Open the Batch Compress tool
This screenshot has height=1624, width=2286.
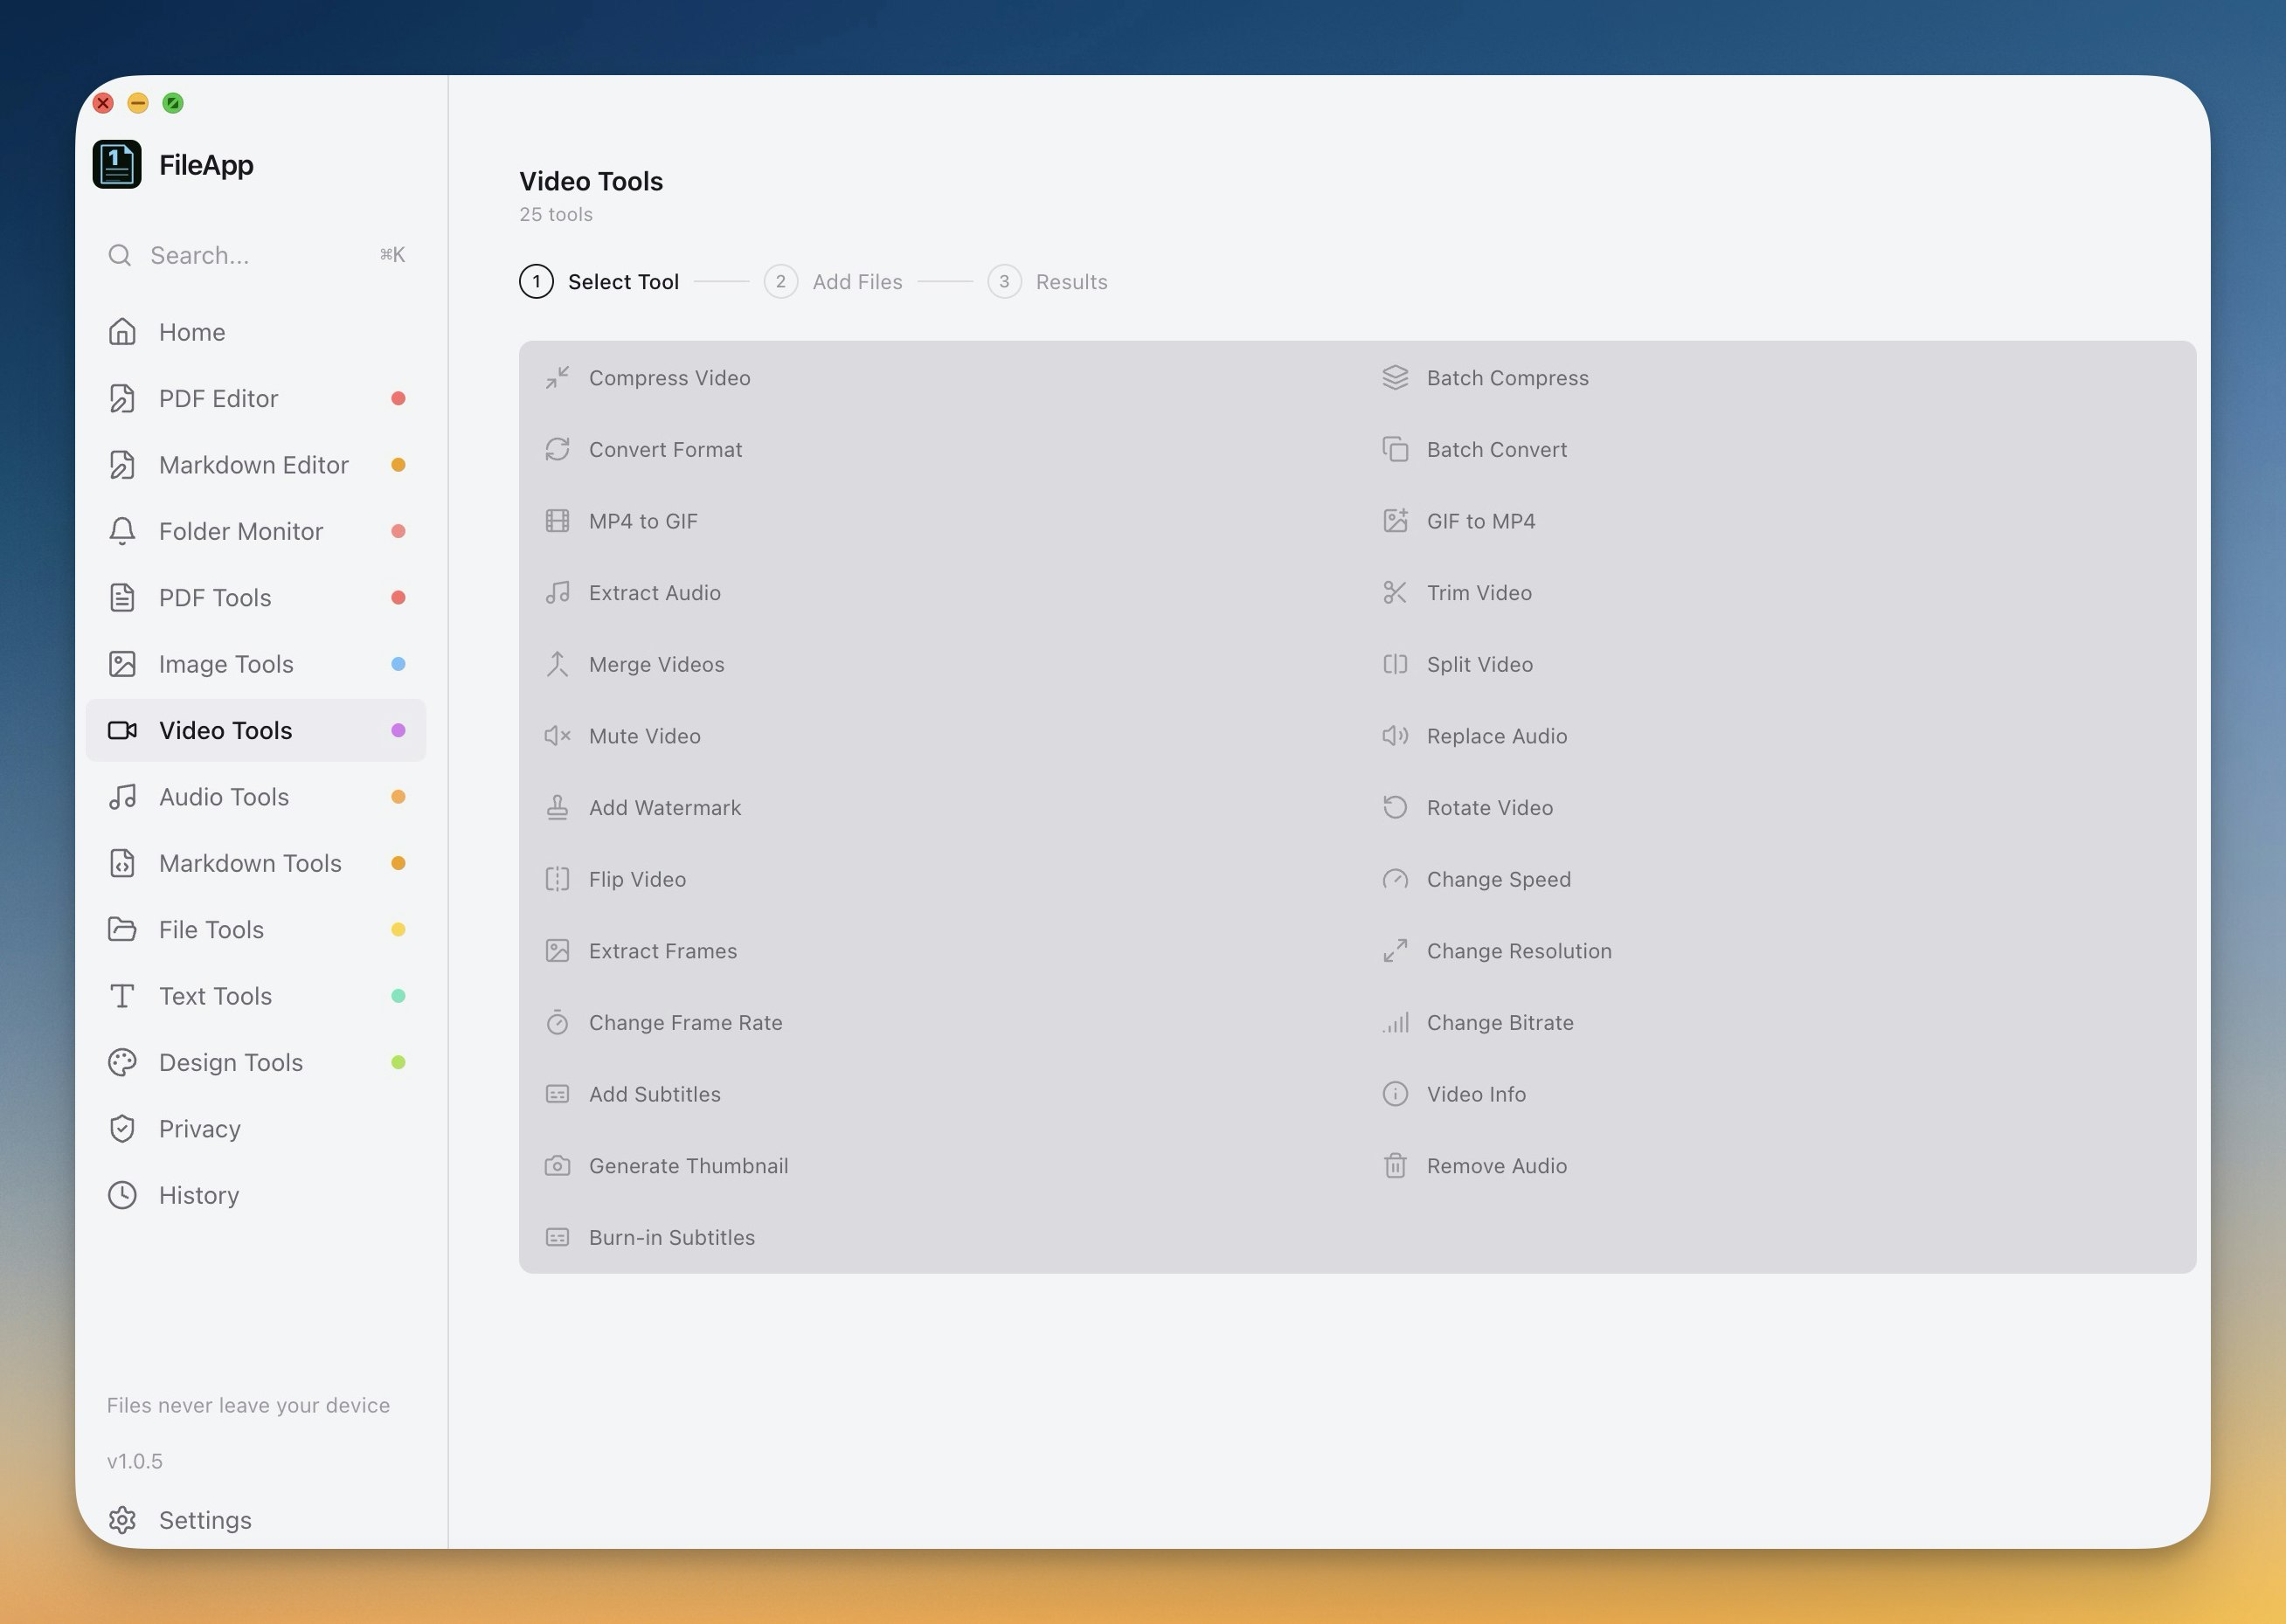[1507, 378]
